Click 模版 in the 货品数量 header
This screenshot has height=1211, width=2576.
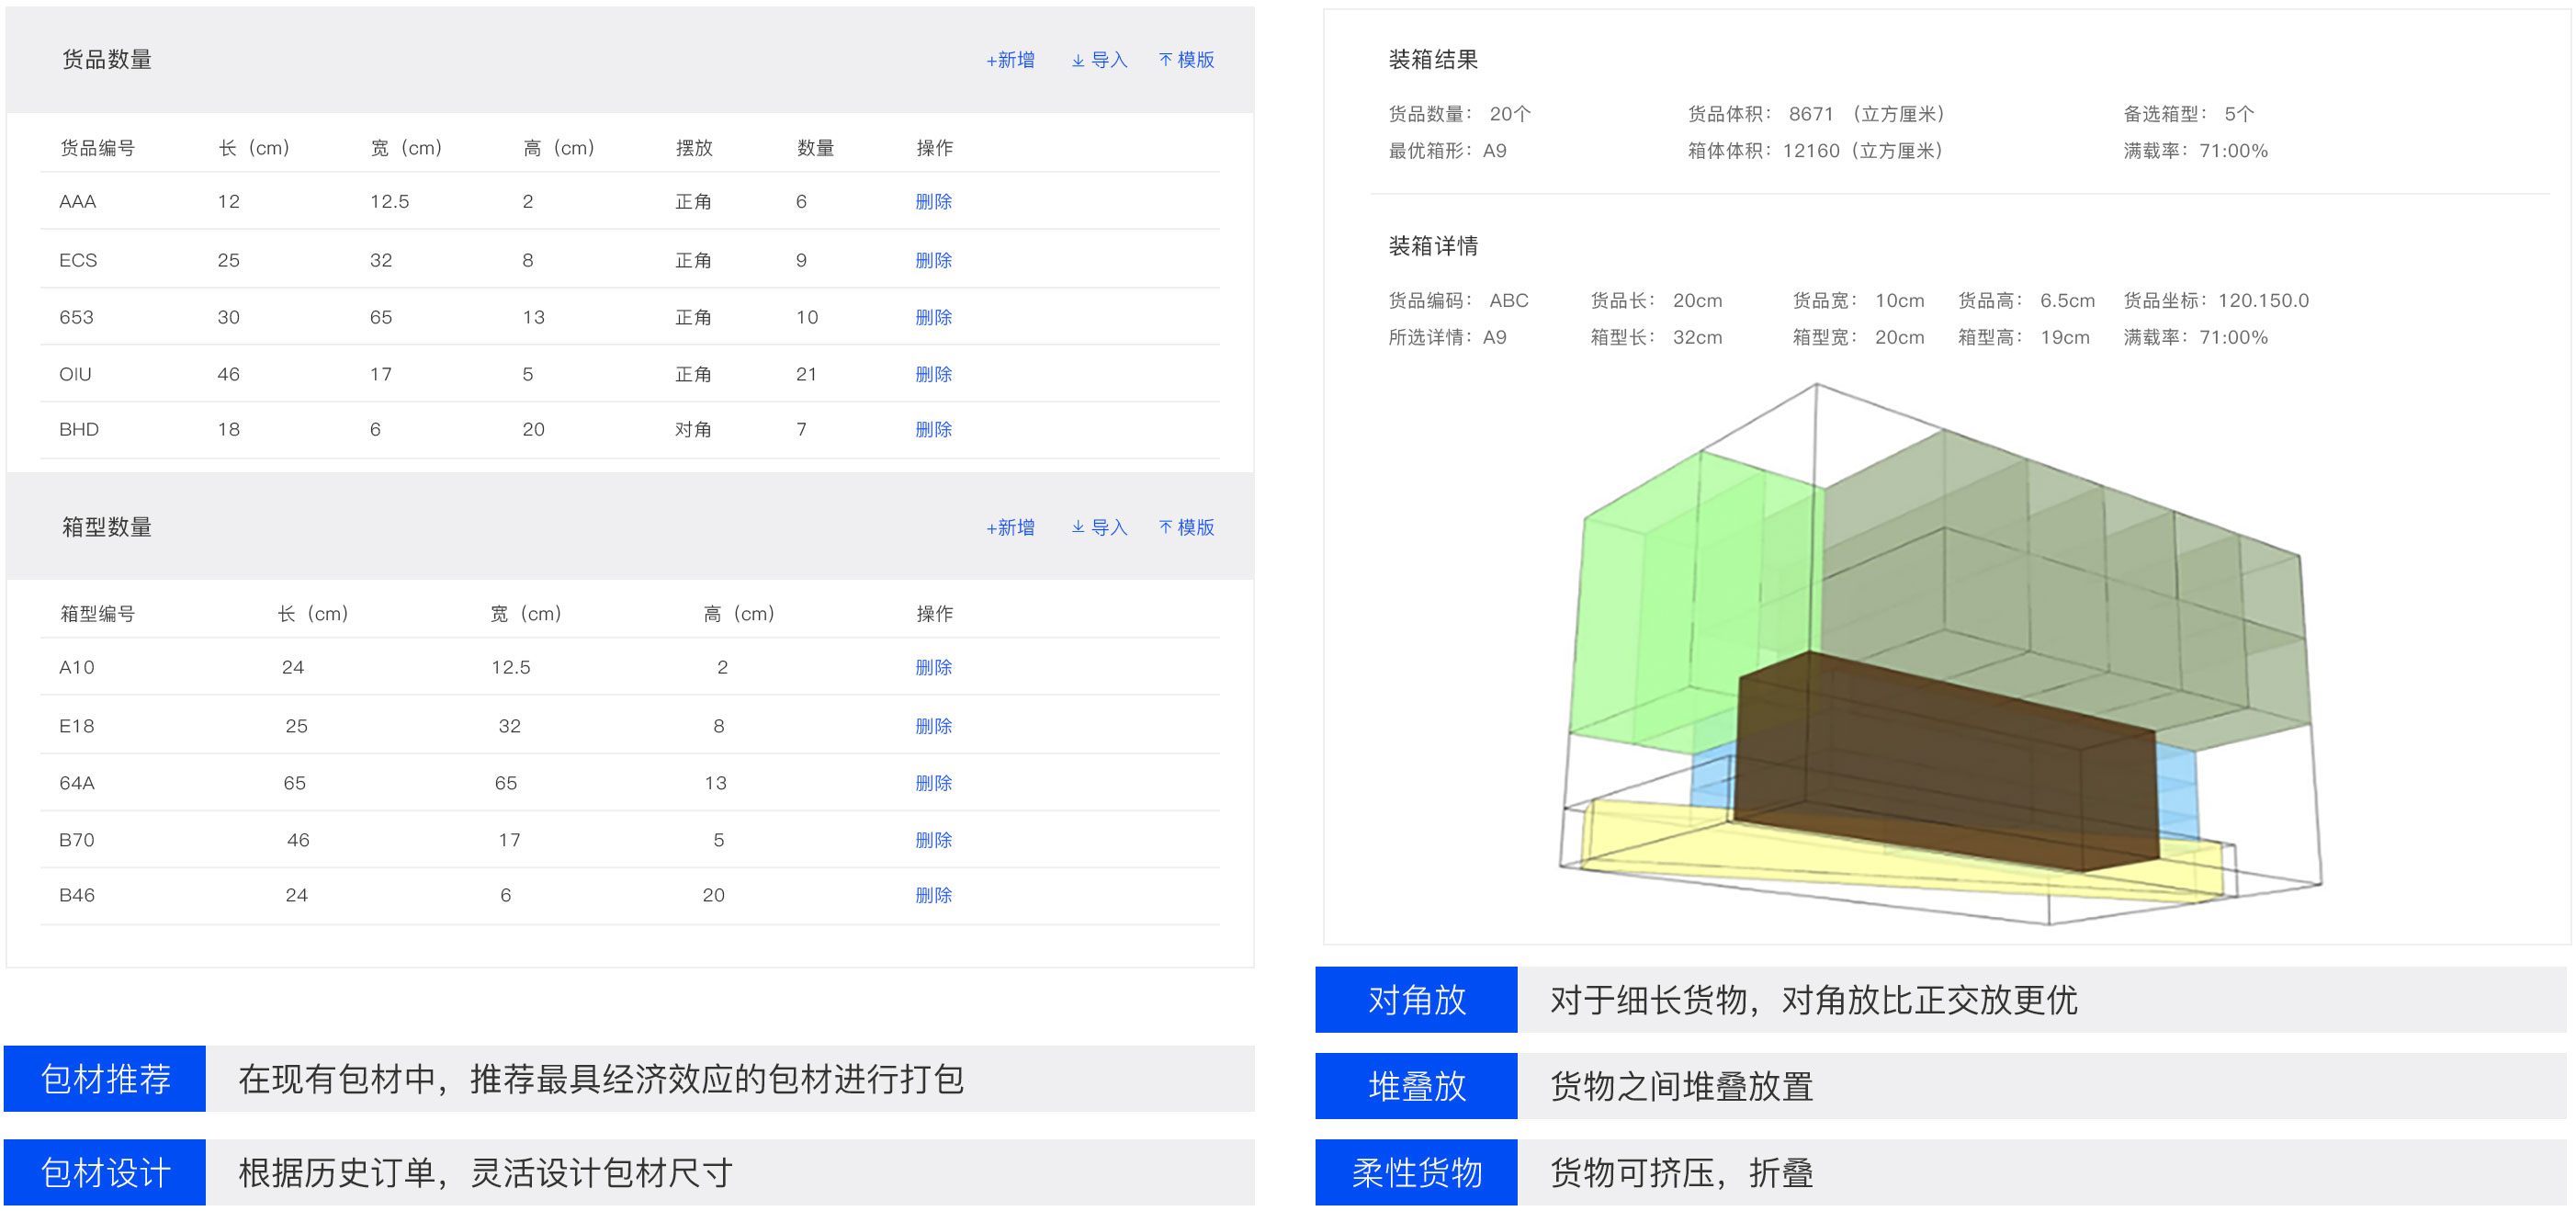pos(1186,60)
